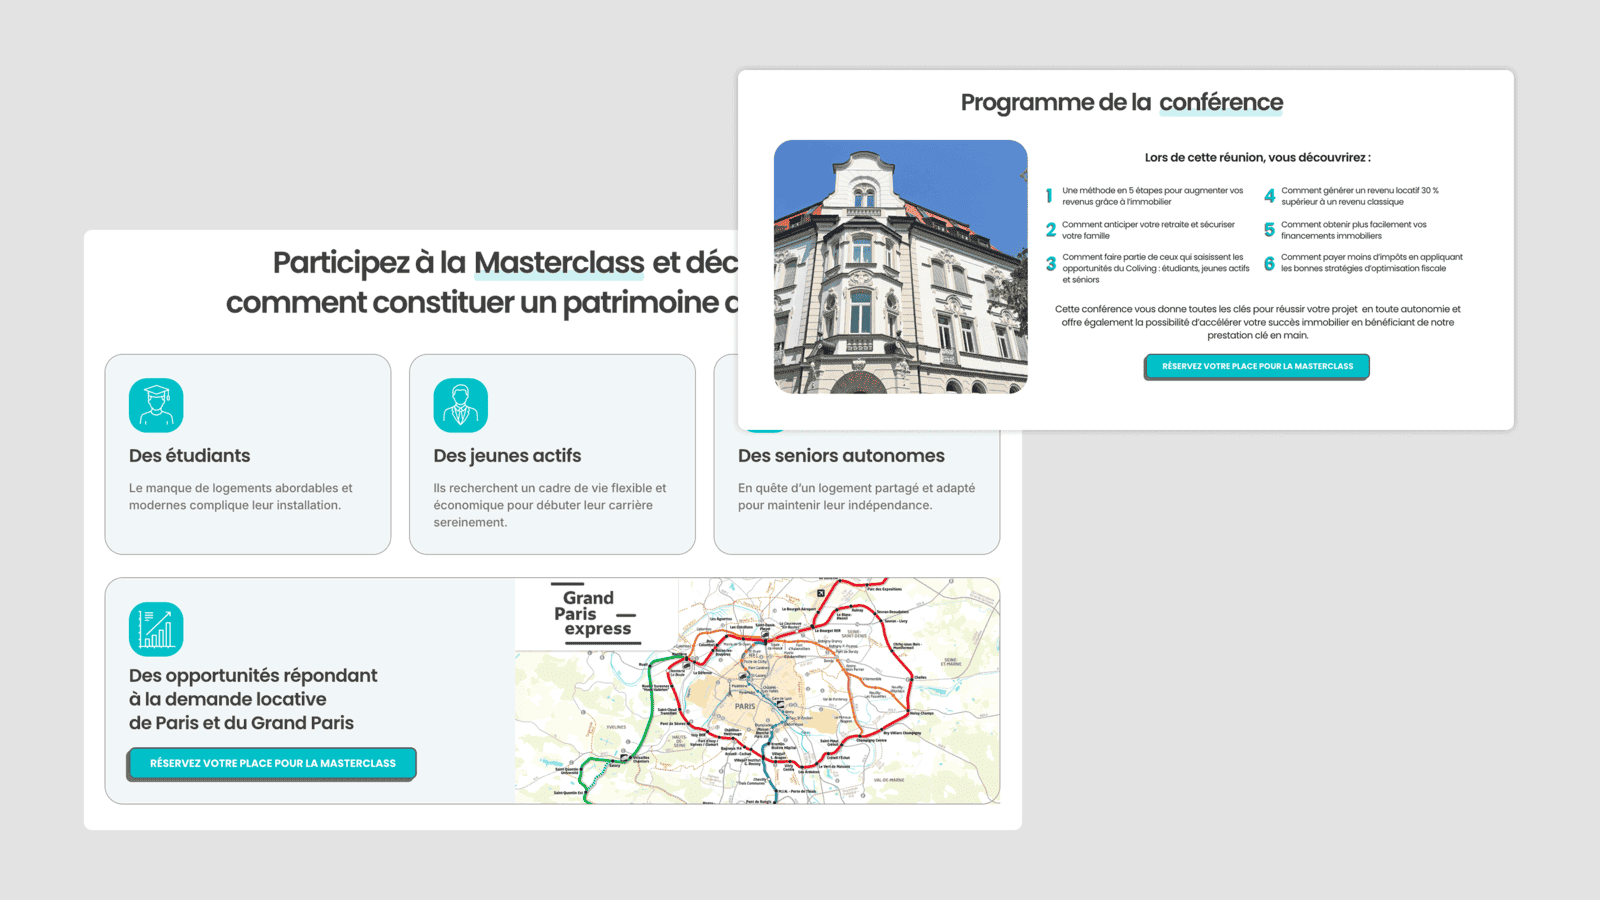1600x900 pixels.
Task: Click 'comment constituer un patrimoine' heading line
Action: point(482,303)
